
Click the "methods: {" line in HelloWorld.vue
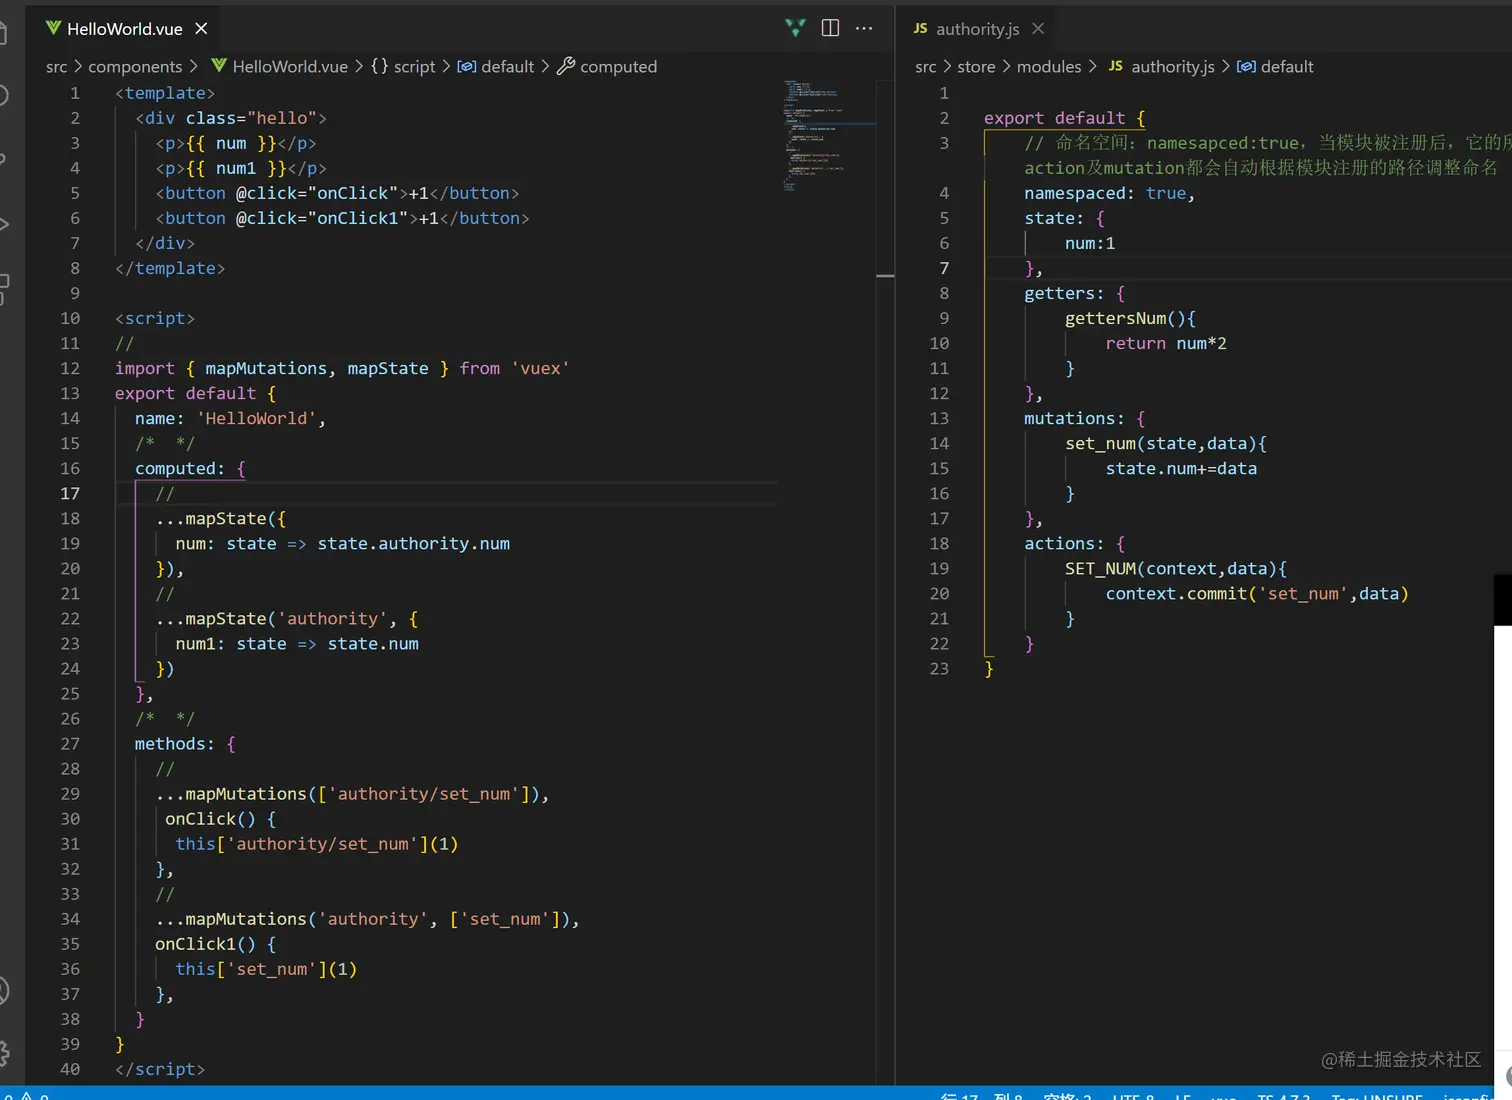tap(185, 743)
